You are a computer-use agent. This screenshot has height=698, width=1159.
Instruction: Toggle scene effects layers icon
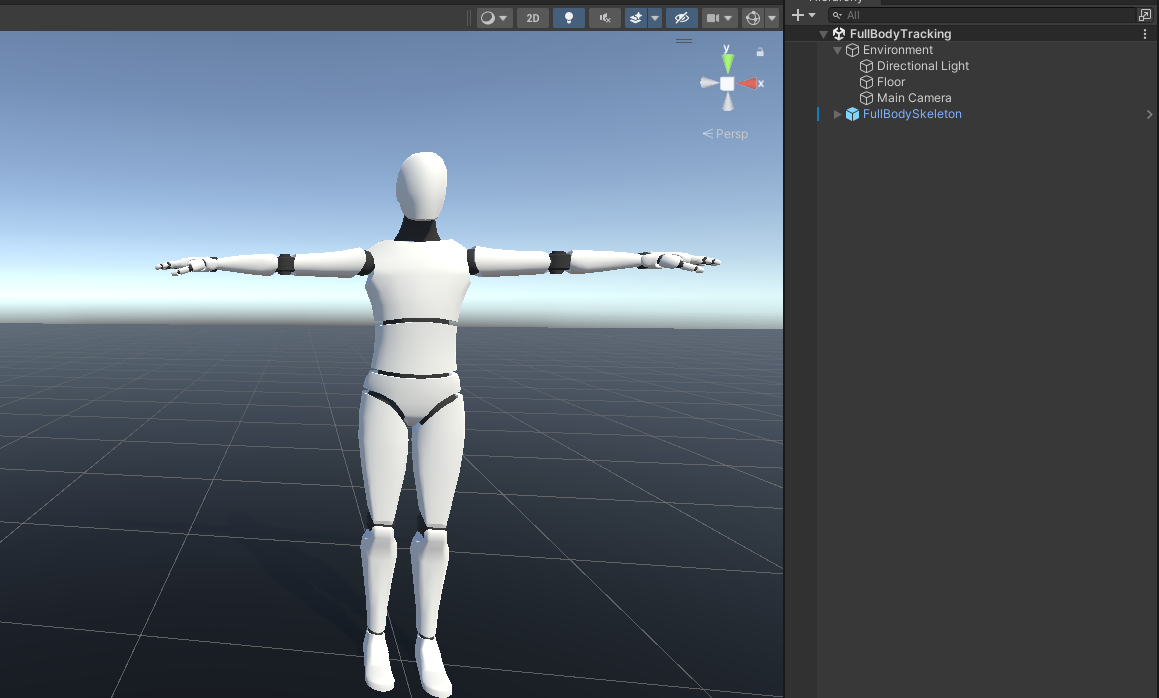636,18
